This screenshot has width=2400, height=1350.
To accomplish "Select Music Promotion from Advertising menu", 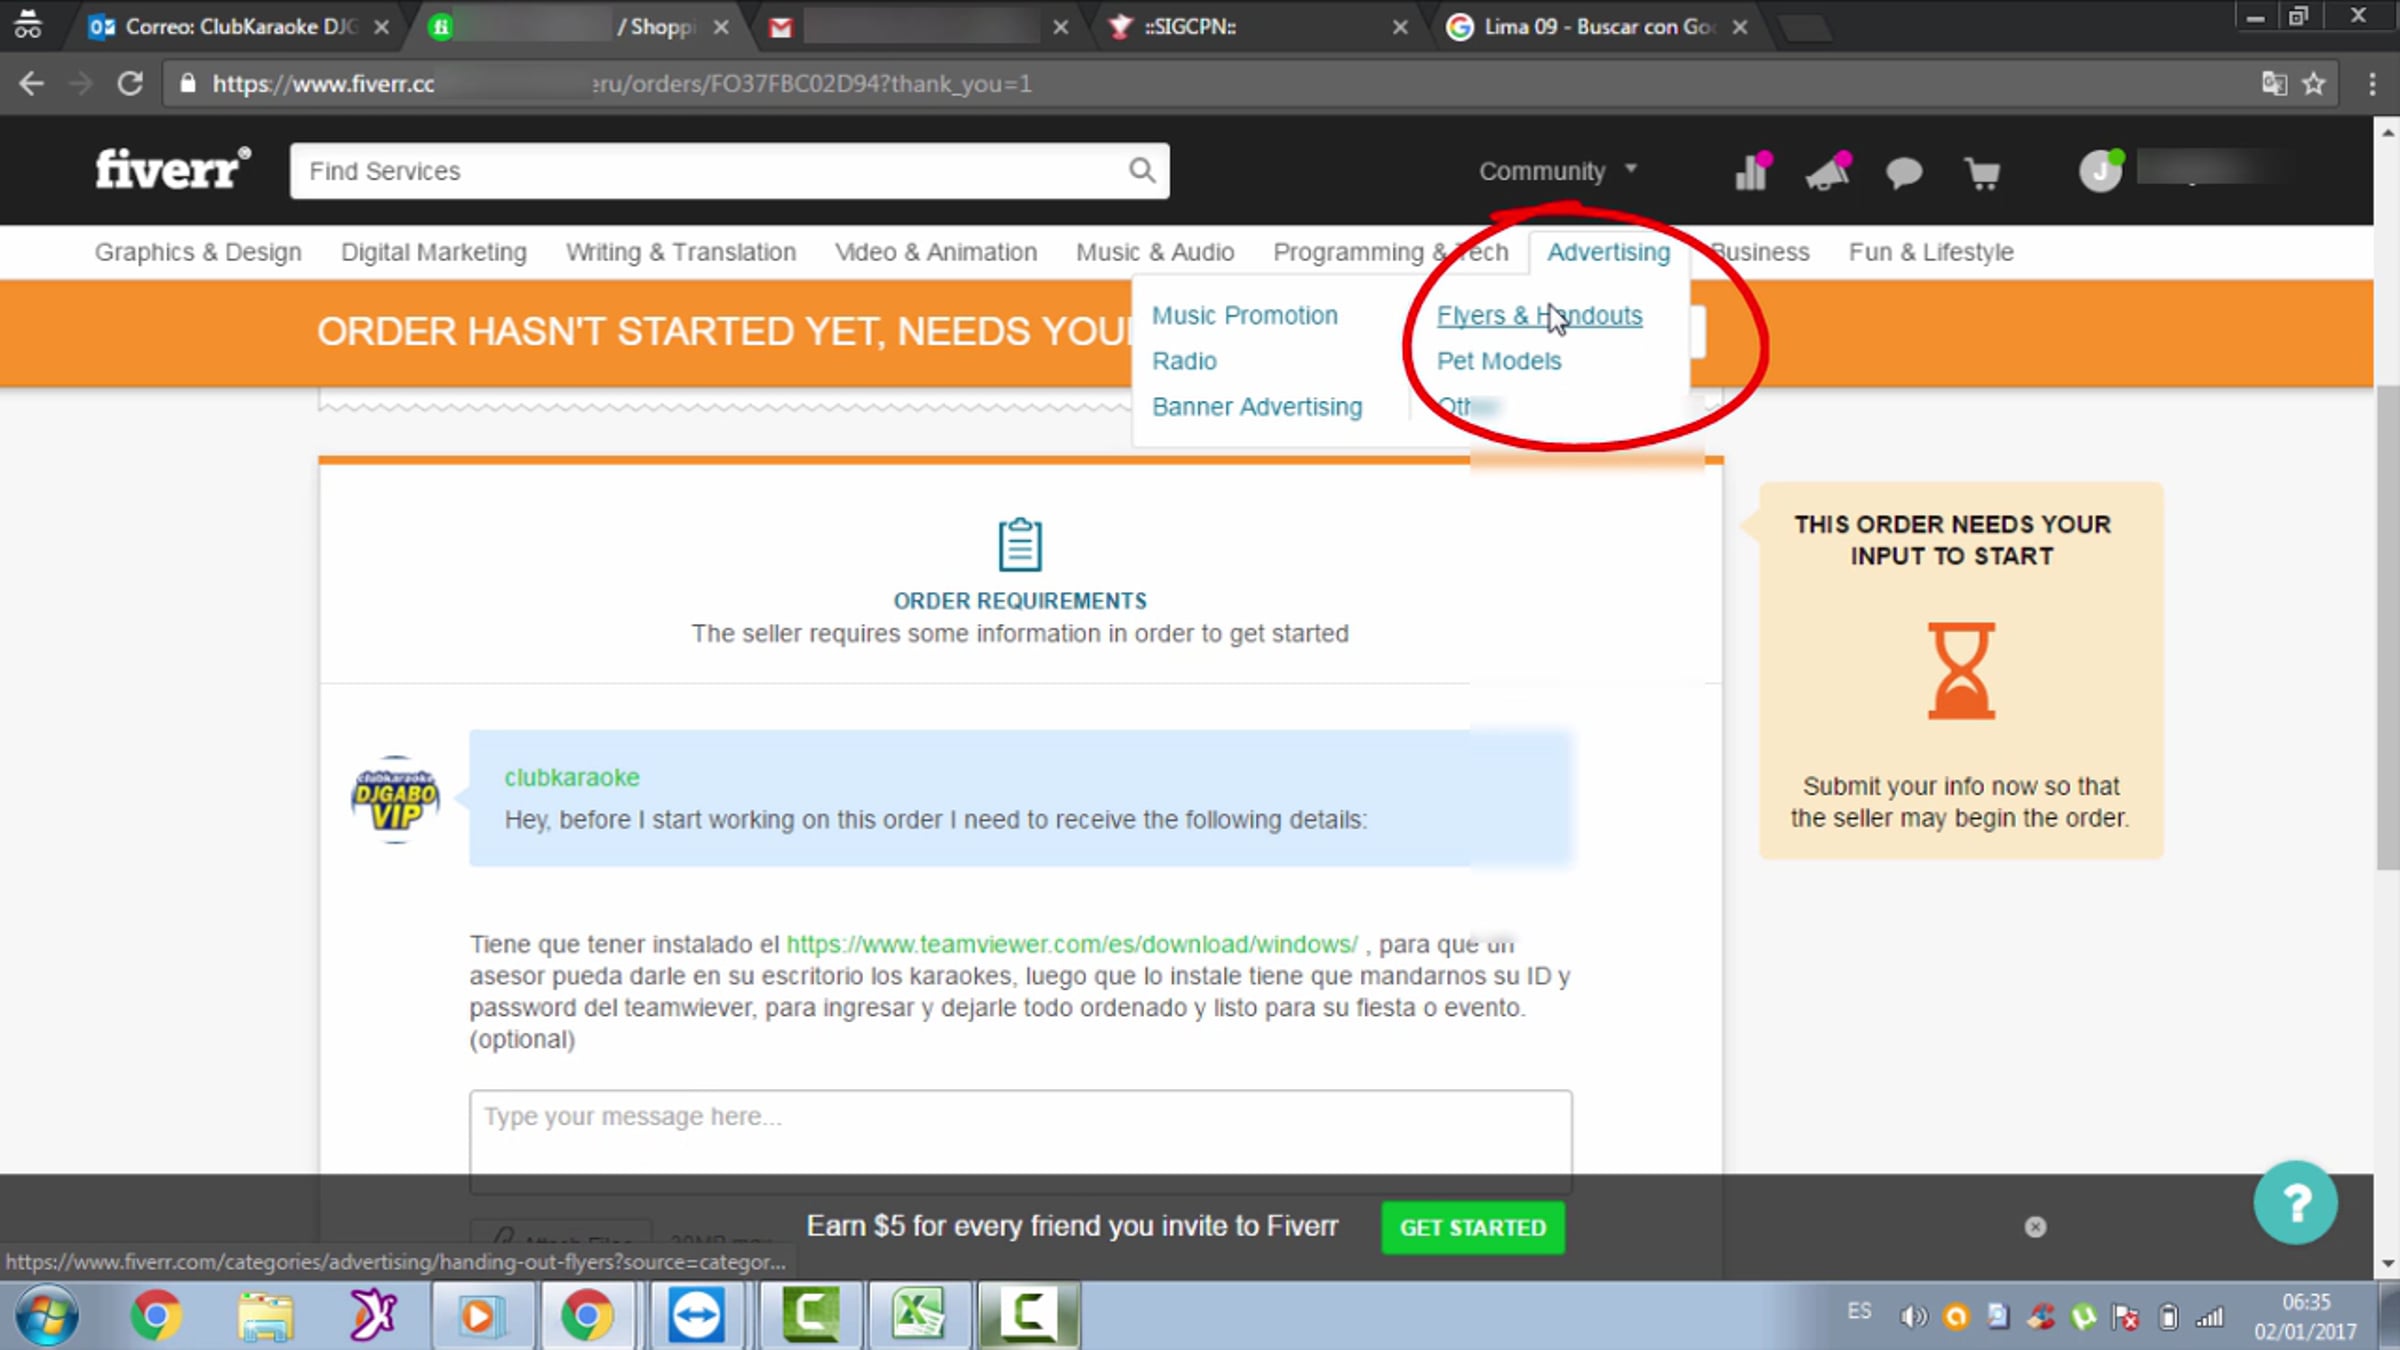I will (x=1244, y=315).
